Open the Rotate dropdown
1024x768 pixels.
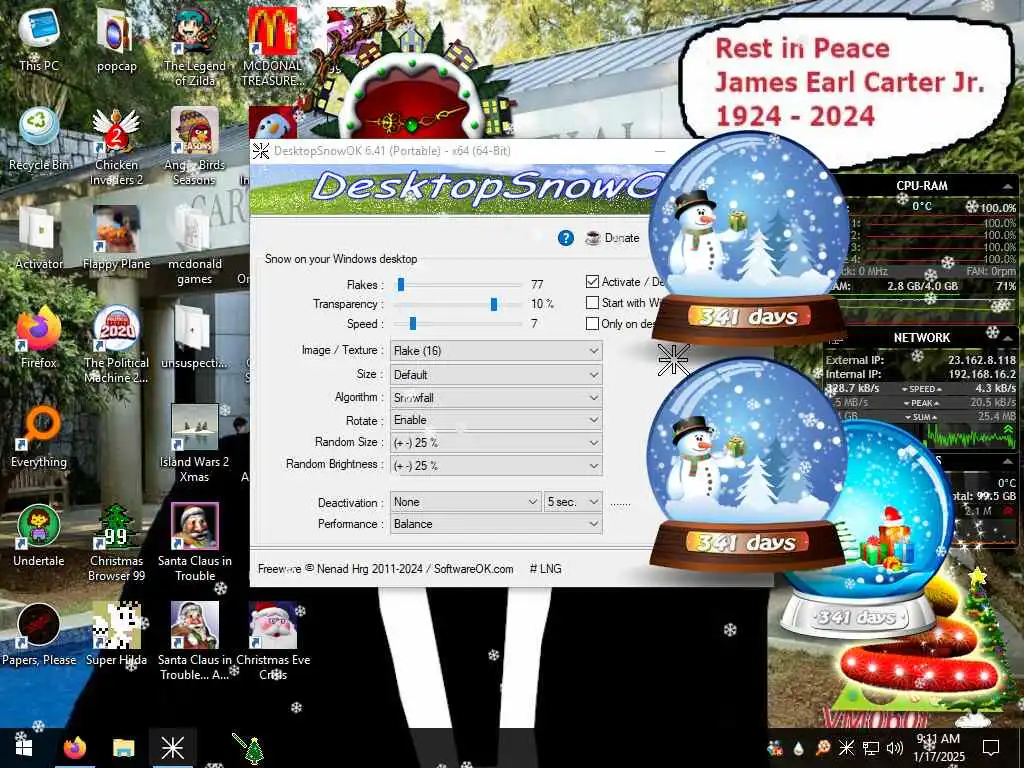(496, 420)
